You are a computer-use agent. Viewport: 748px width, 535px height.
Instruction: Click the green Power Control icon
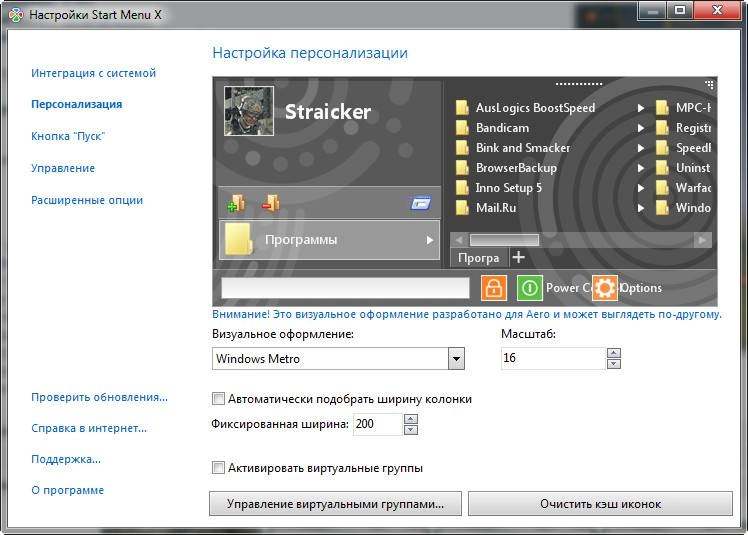pyautogui.click(x=530, y=288)
